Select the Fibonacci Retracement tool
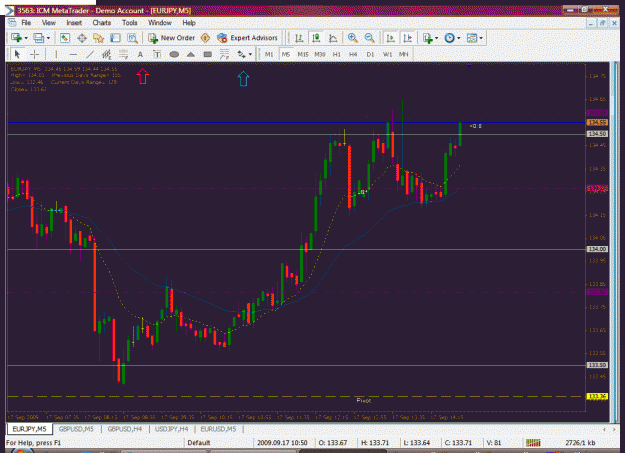 [124, 54]
